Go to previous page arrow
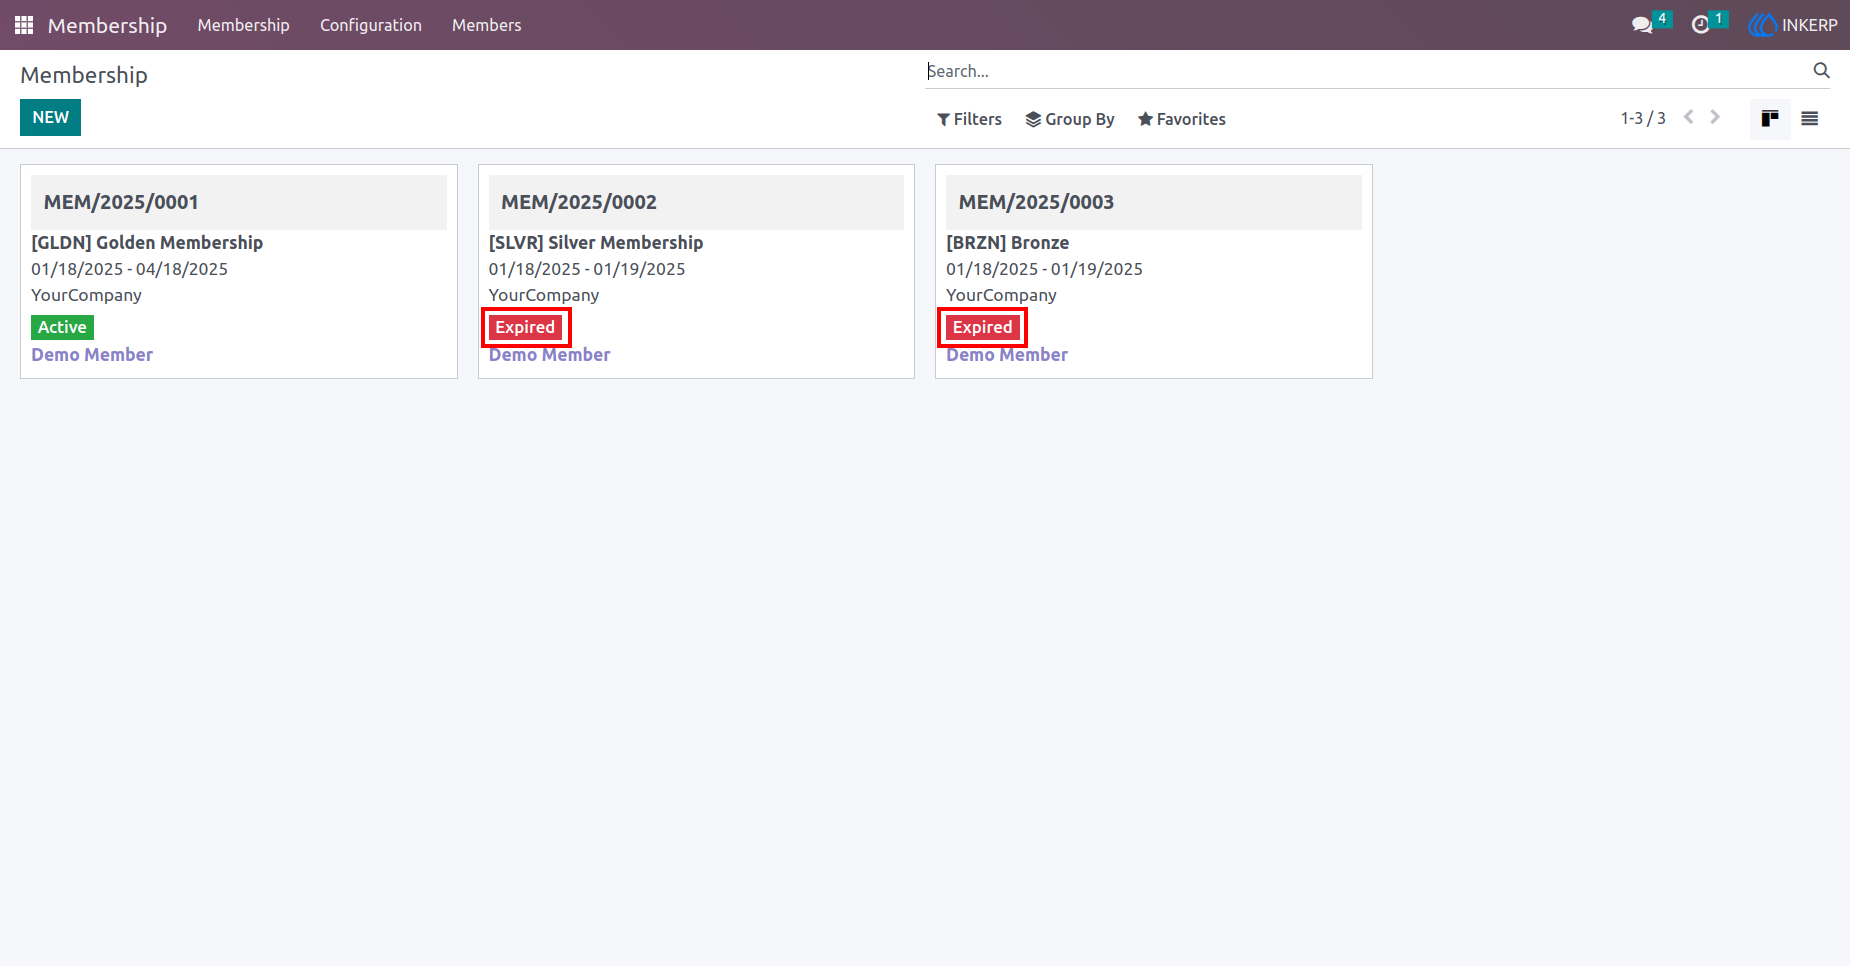This screenshot has height=966, width=1850. click(1689, 117)
